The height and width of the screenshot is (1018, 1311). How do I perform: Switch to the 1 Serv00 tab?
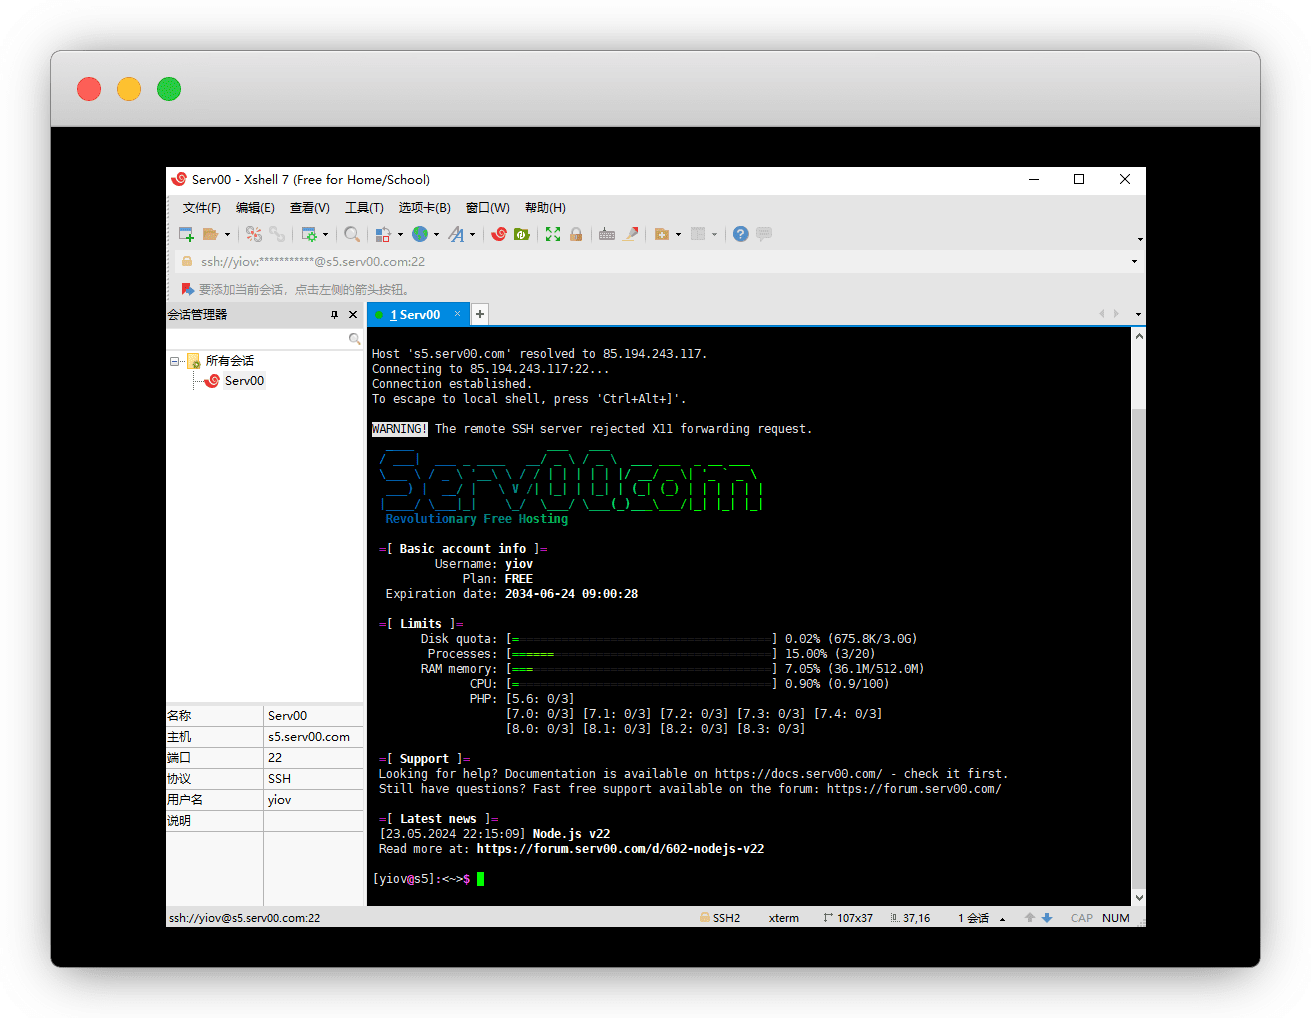tap(414, 315)
